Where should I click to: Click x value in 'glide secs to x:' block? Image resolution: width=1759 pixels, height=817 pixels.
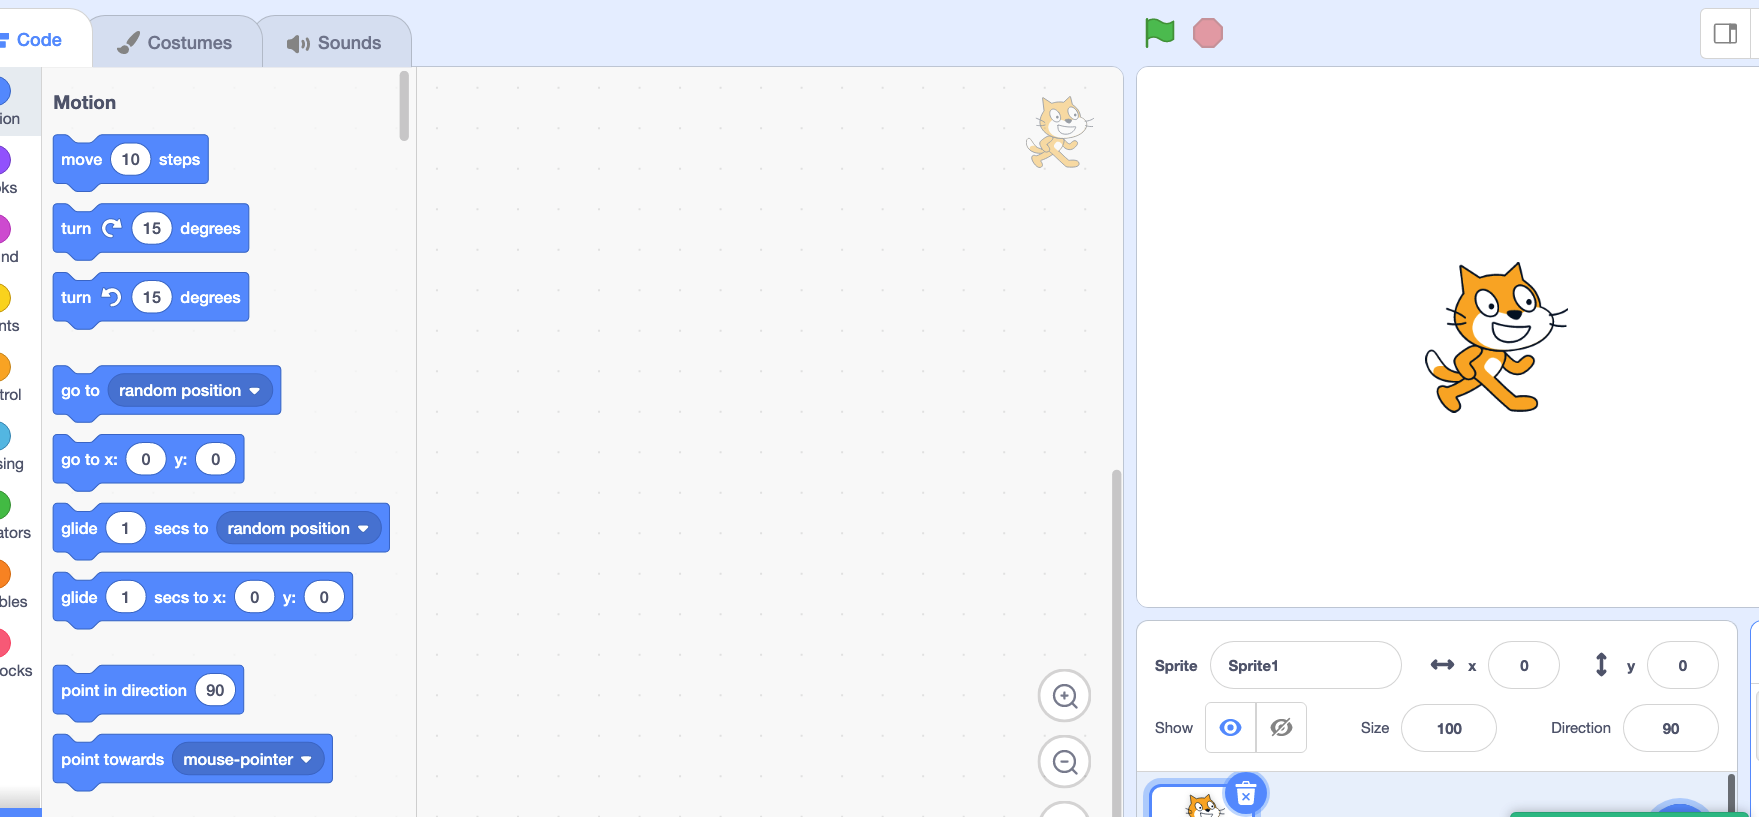(254, 597)
